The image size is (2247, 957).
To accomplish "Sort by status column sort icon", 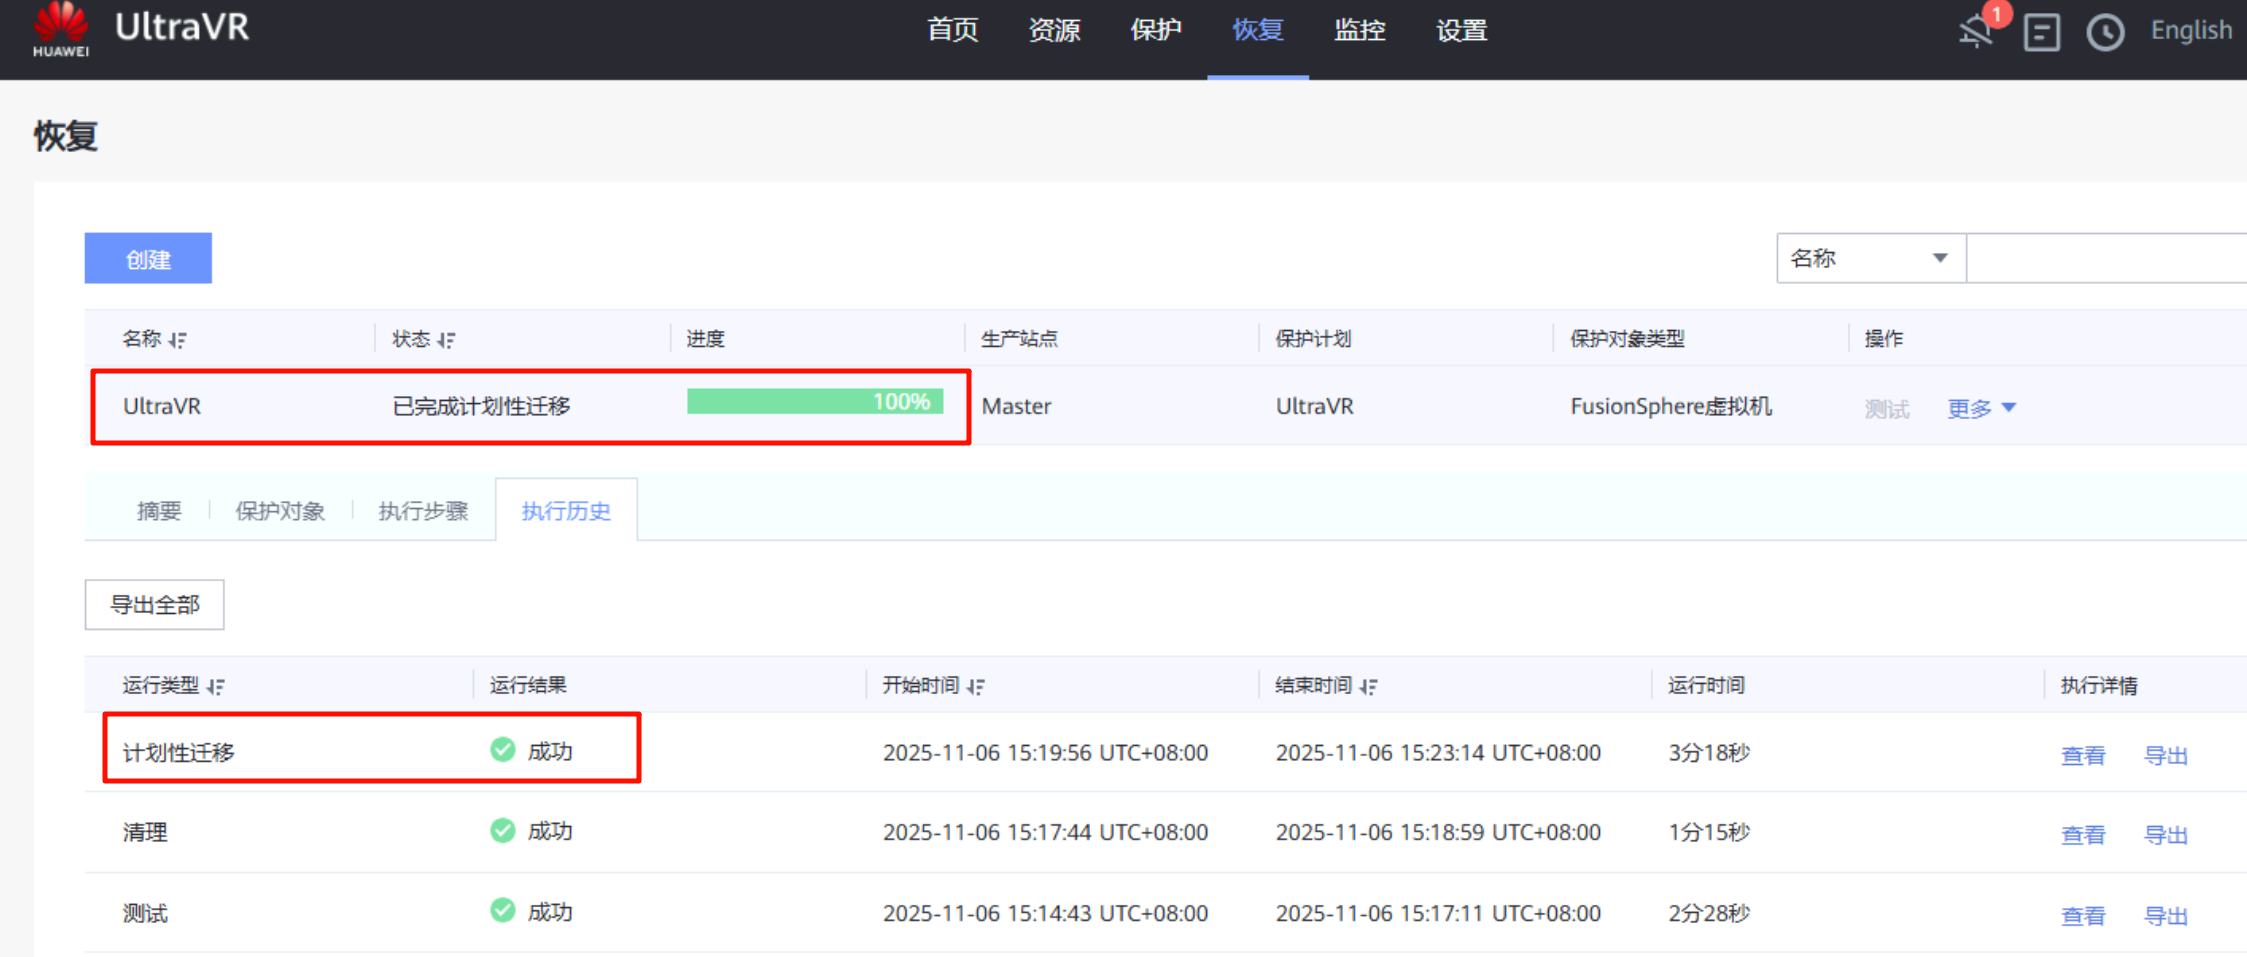I will (x=446, y=340).
